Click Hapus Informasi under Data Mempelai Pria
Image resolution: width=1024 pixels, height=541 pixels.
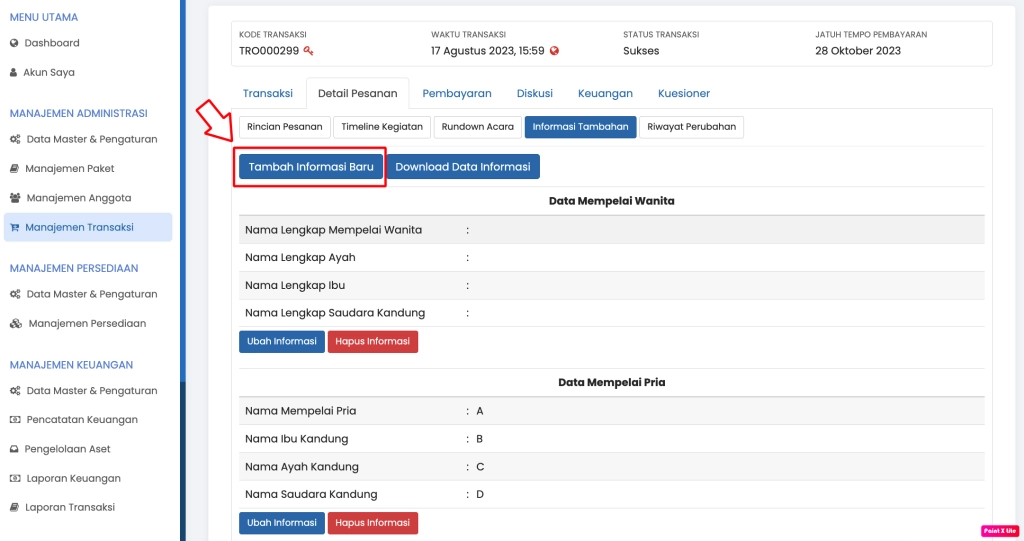tap(372, 523)
